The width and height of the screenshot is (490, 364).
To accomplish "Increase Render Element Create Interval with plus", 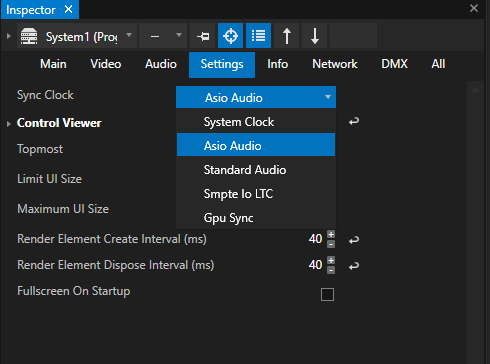I will (331, 234).
